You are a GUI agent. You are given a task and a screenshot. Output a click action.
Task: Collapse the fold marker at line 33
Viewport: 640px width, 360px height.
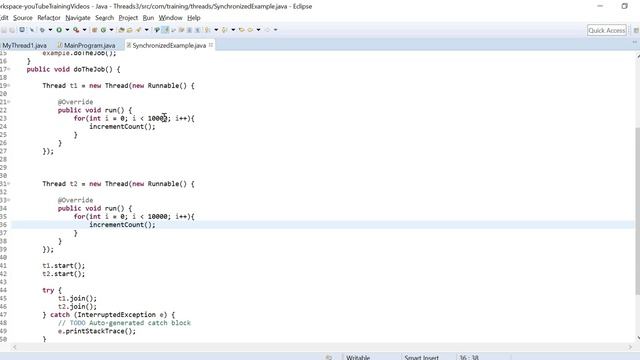tap(9, 200)
